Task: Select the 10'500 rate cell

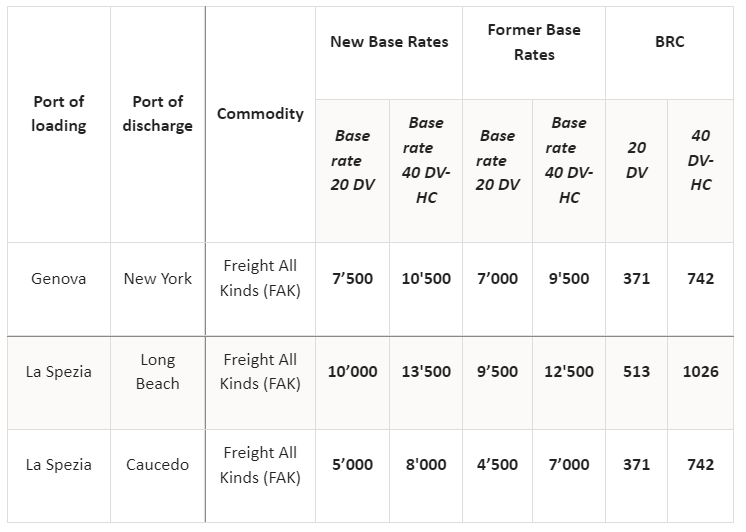Action: (426, 279)
